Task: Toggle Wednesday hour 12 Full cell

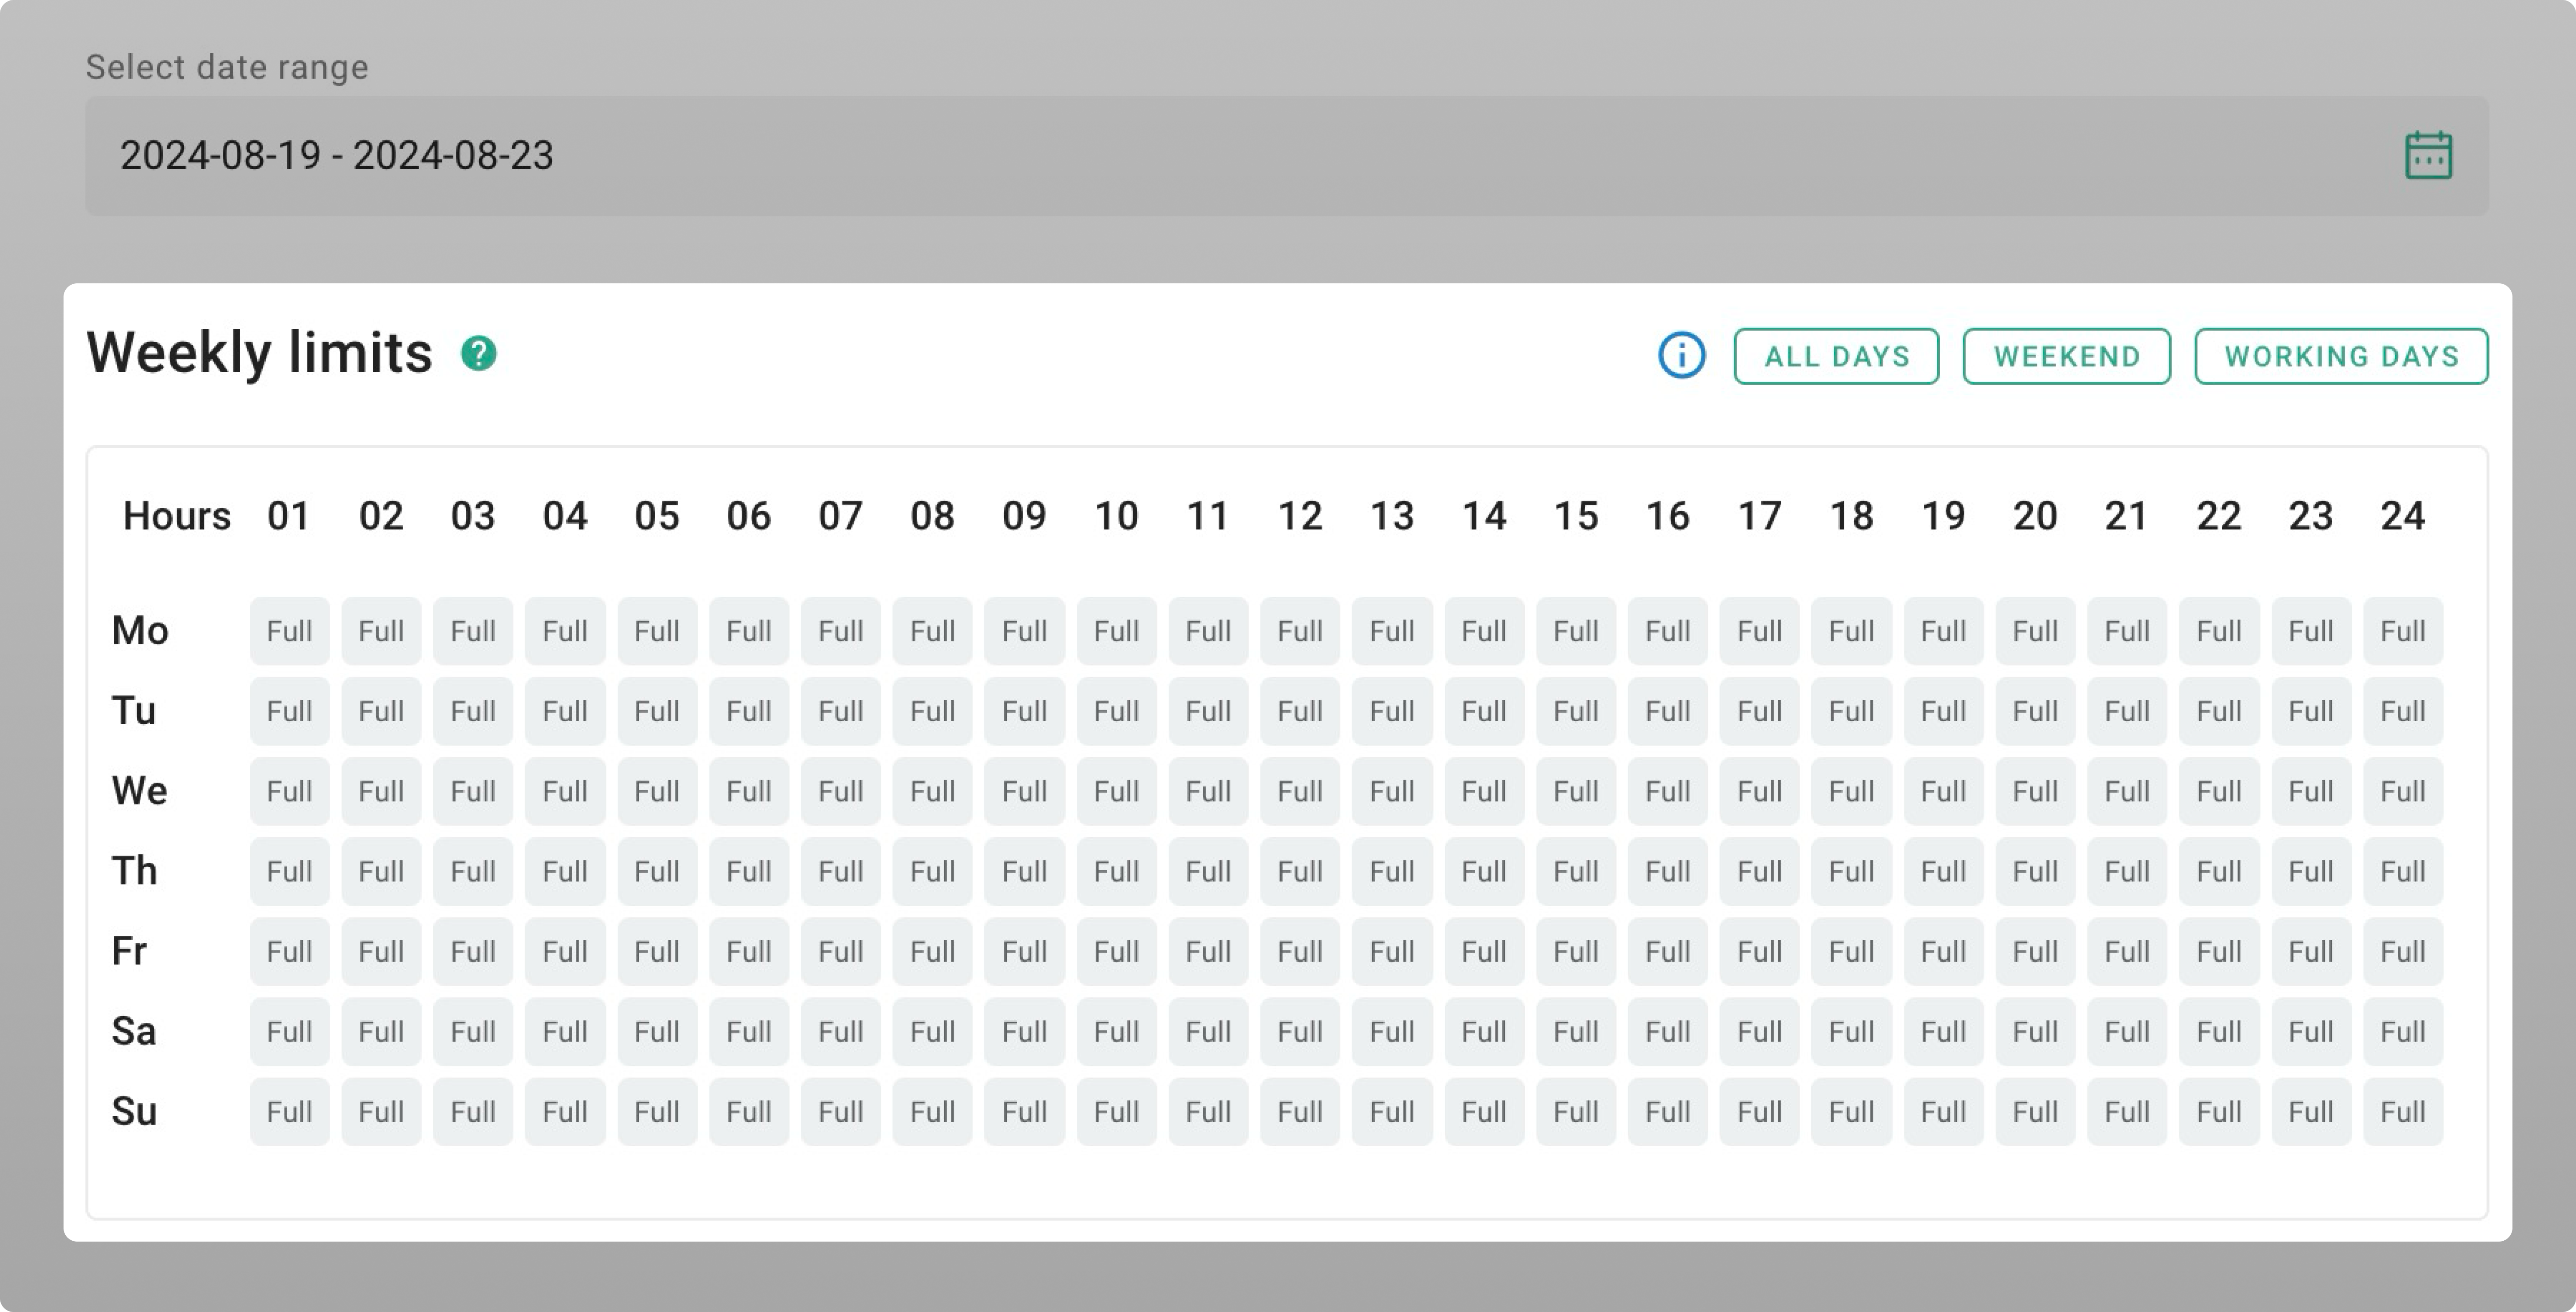Action: tap(1300, 791)
